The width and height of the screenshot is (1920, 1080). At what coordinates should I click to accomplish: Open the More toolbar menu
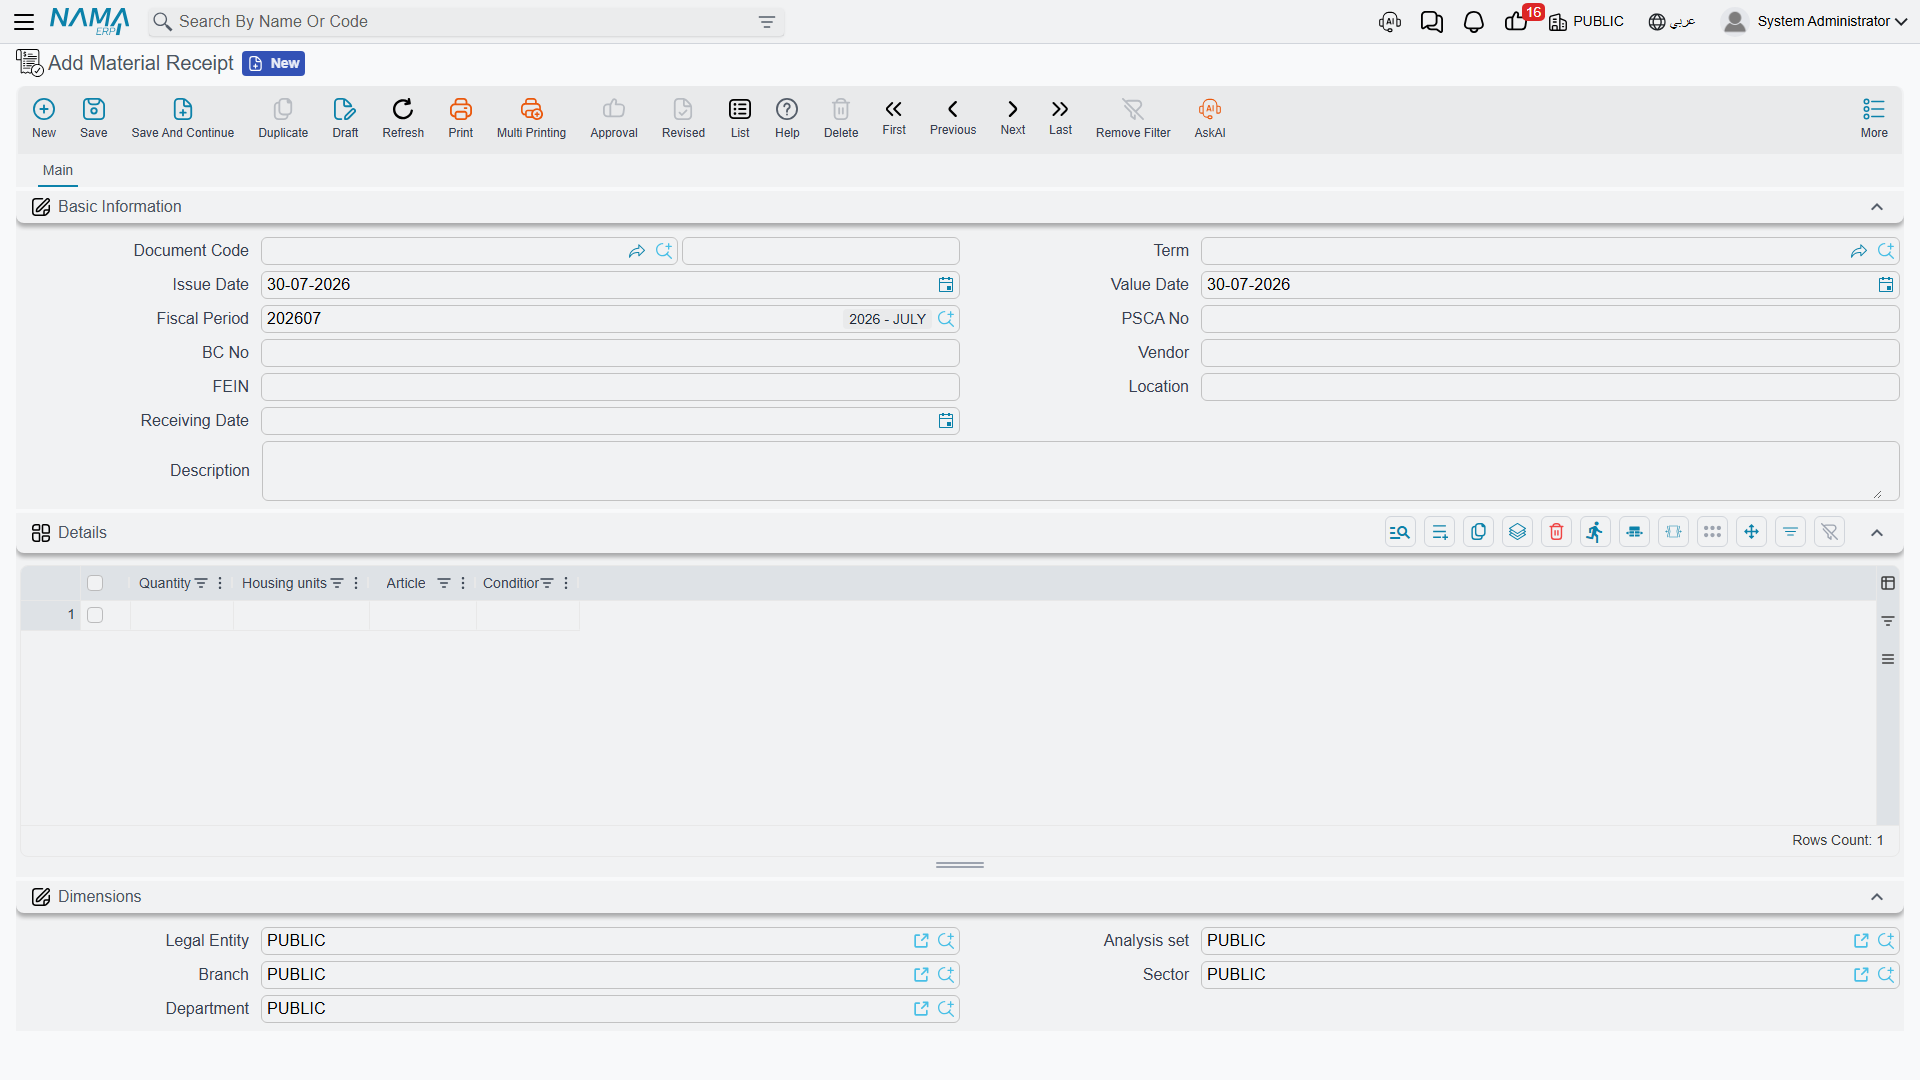coord(1874,118)
